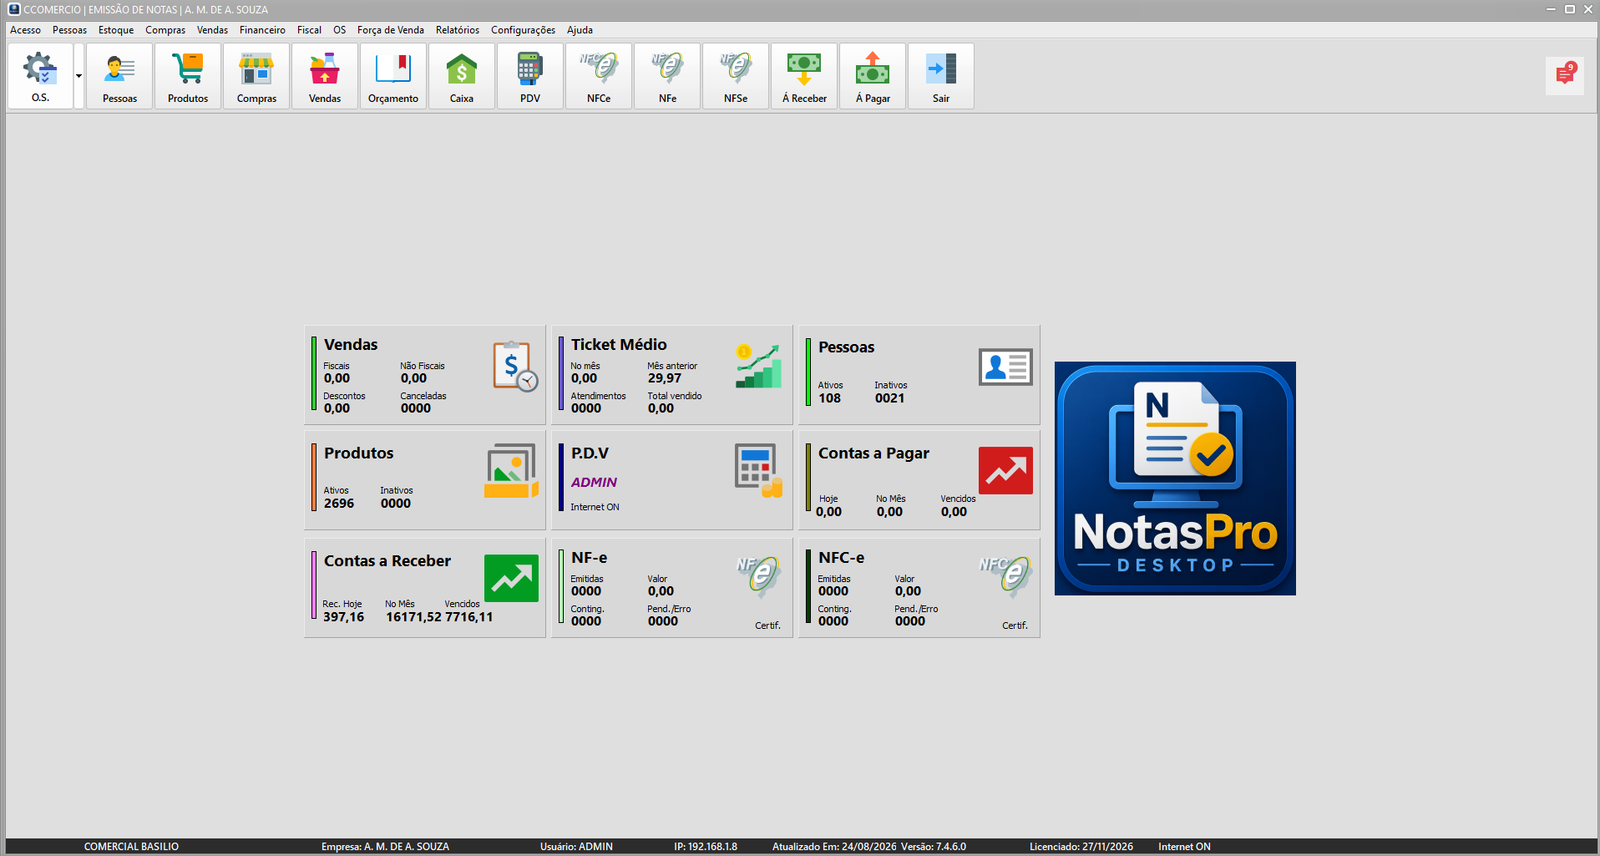The width and height of the screenshot is (1600, 856).
Task: Open Caixa from the toolbar
Action: coord(462,76)
